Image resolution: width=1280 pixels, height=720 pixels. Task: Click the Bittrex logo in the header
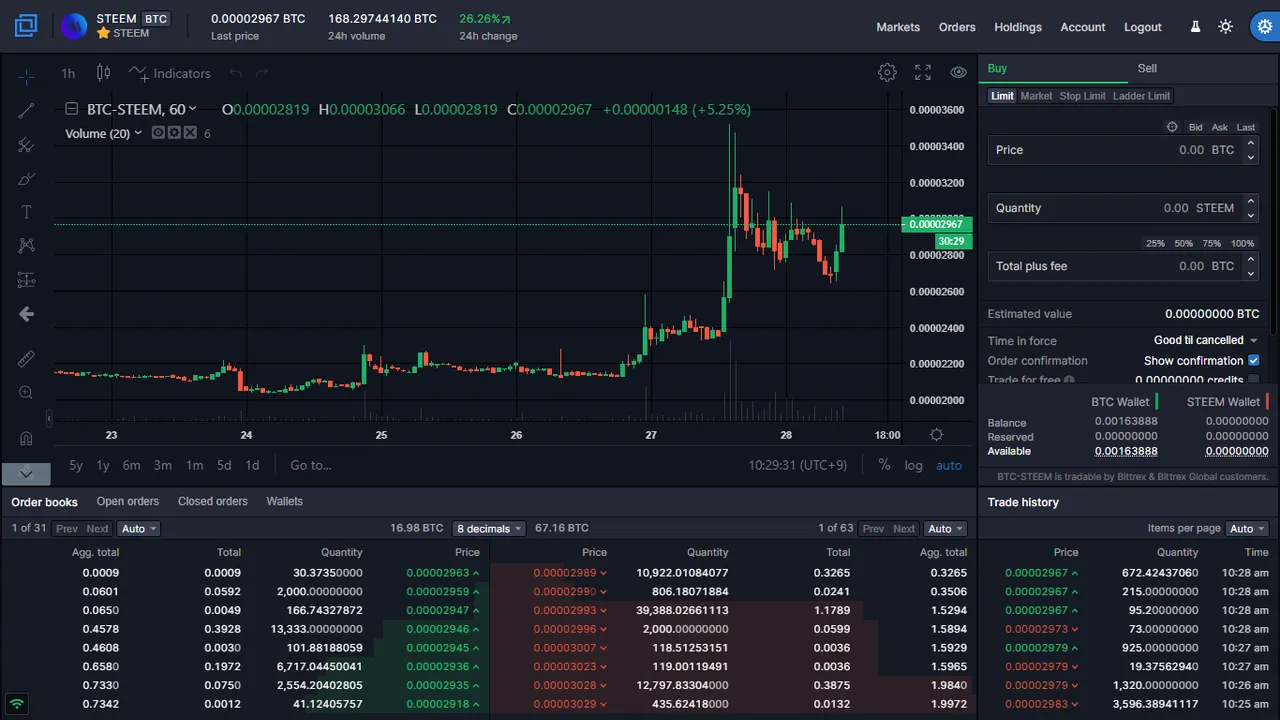coord(25,26)
